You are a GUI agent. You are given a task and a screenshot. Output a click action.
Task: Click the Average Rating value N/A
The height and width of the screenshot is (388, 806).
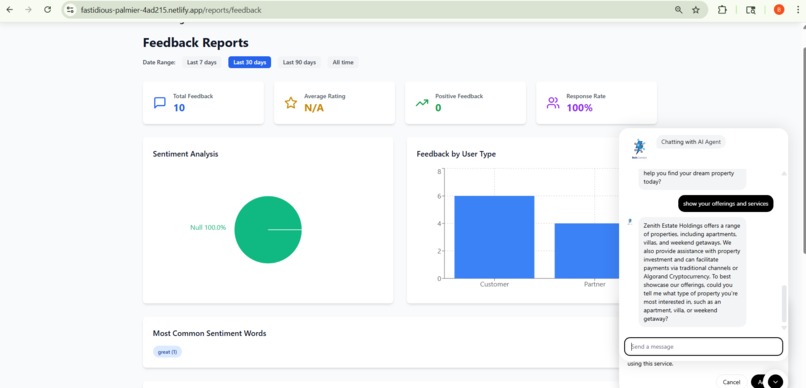coord(314,108)
